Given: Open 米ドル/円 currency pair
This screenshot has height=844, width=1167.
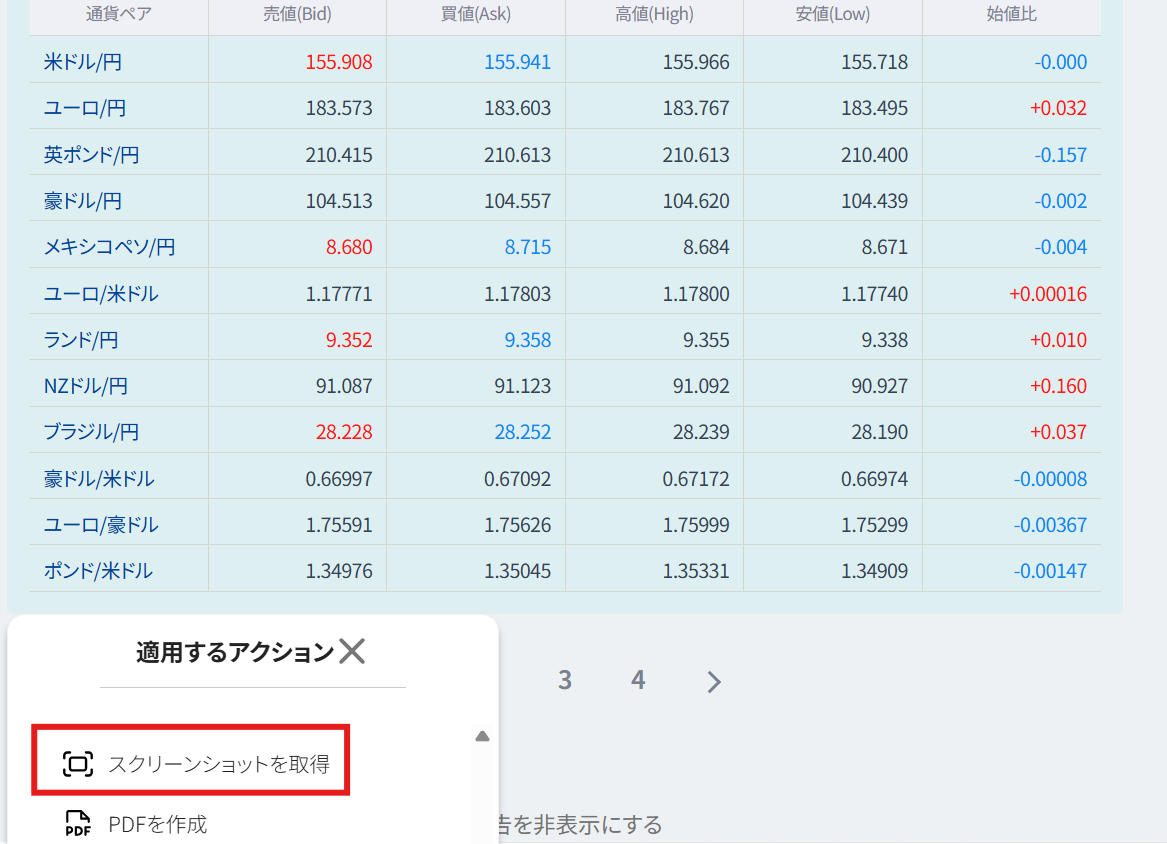Looking at the screenshot, I should point(83,62).
